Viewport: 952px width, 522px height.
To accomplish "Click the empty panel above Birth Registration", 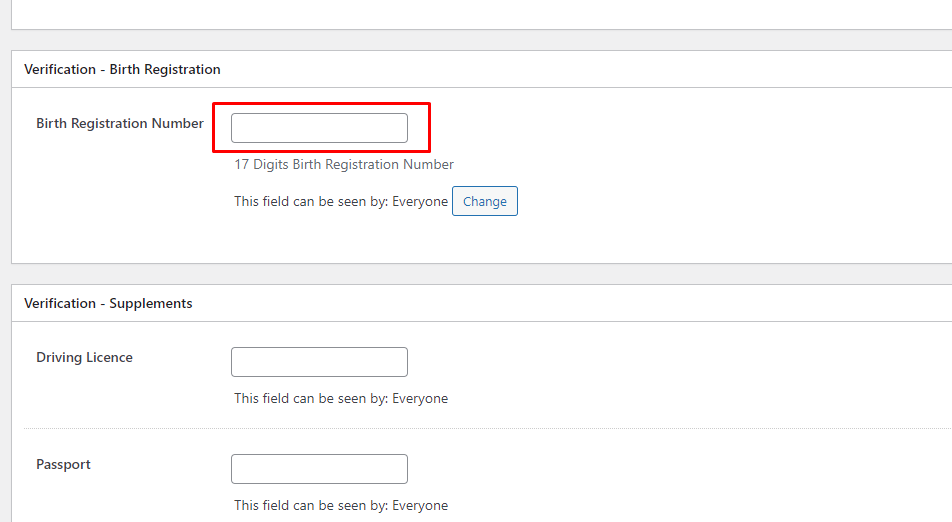I will coord(480,14).
